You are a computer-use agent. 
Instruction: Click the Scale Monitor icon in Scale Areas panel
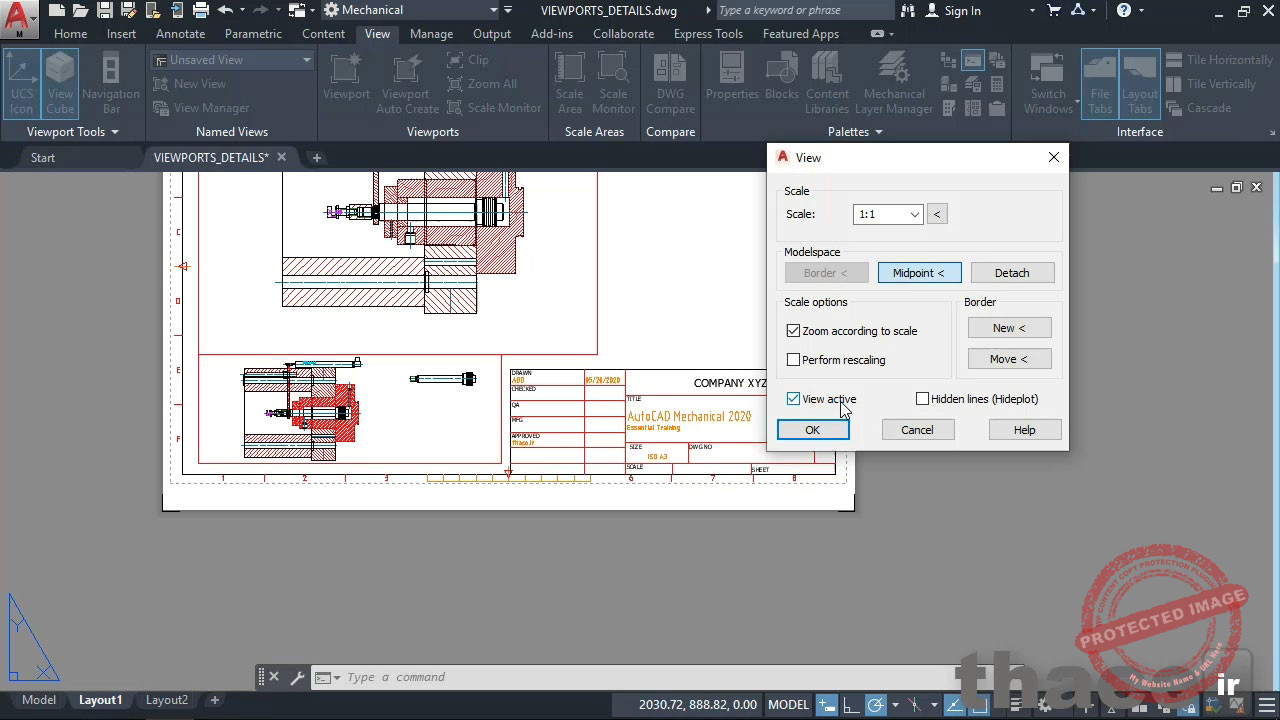coord(613,83)
